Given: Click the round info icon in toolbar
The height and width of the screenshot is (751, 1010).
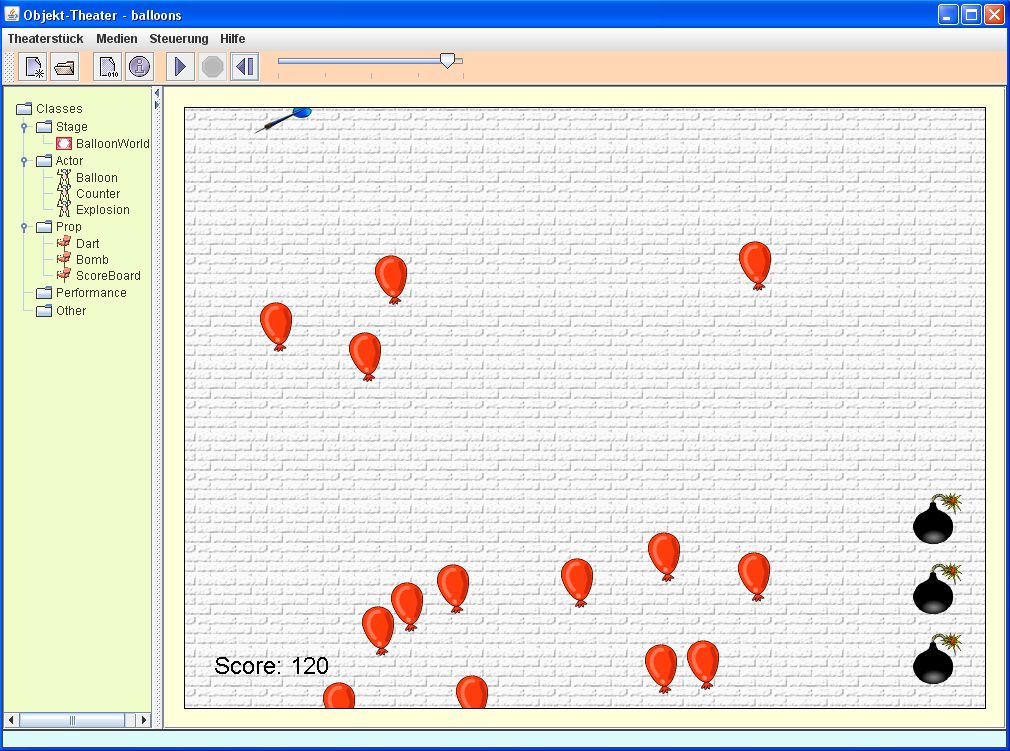Looking at the screenshot, I should 139,67.
